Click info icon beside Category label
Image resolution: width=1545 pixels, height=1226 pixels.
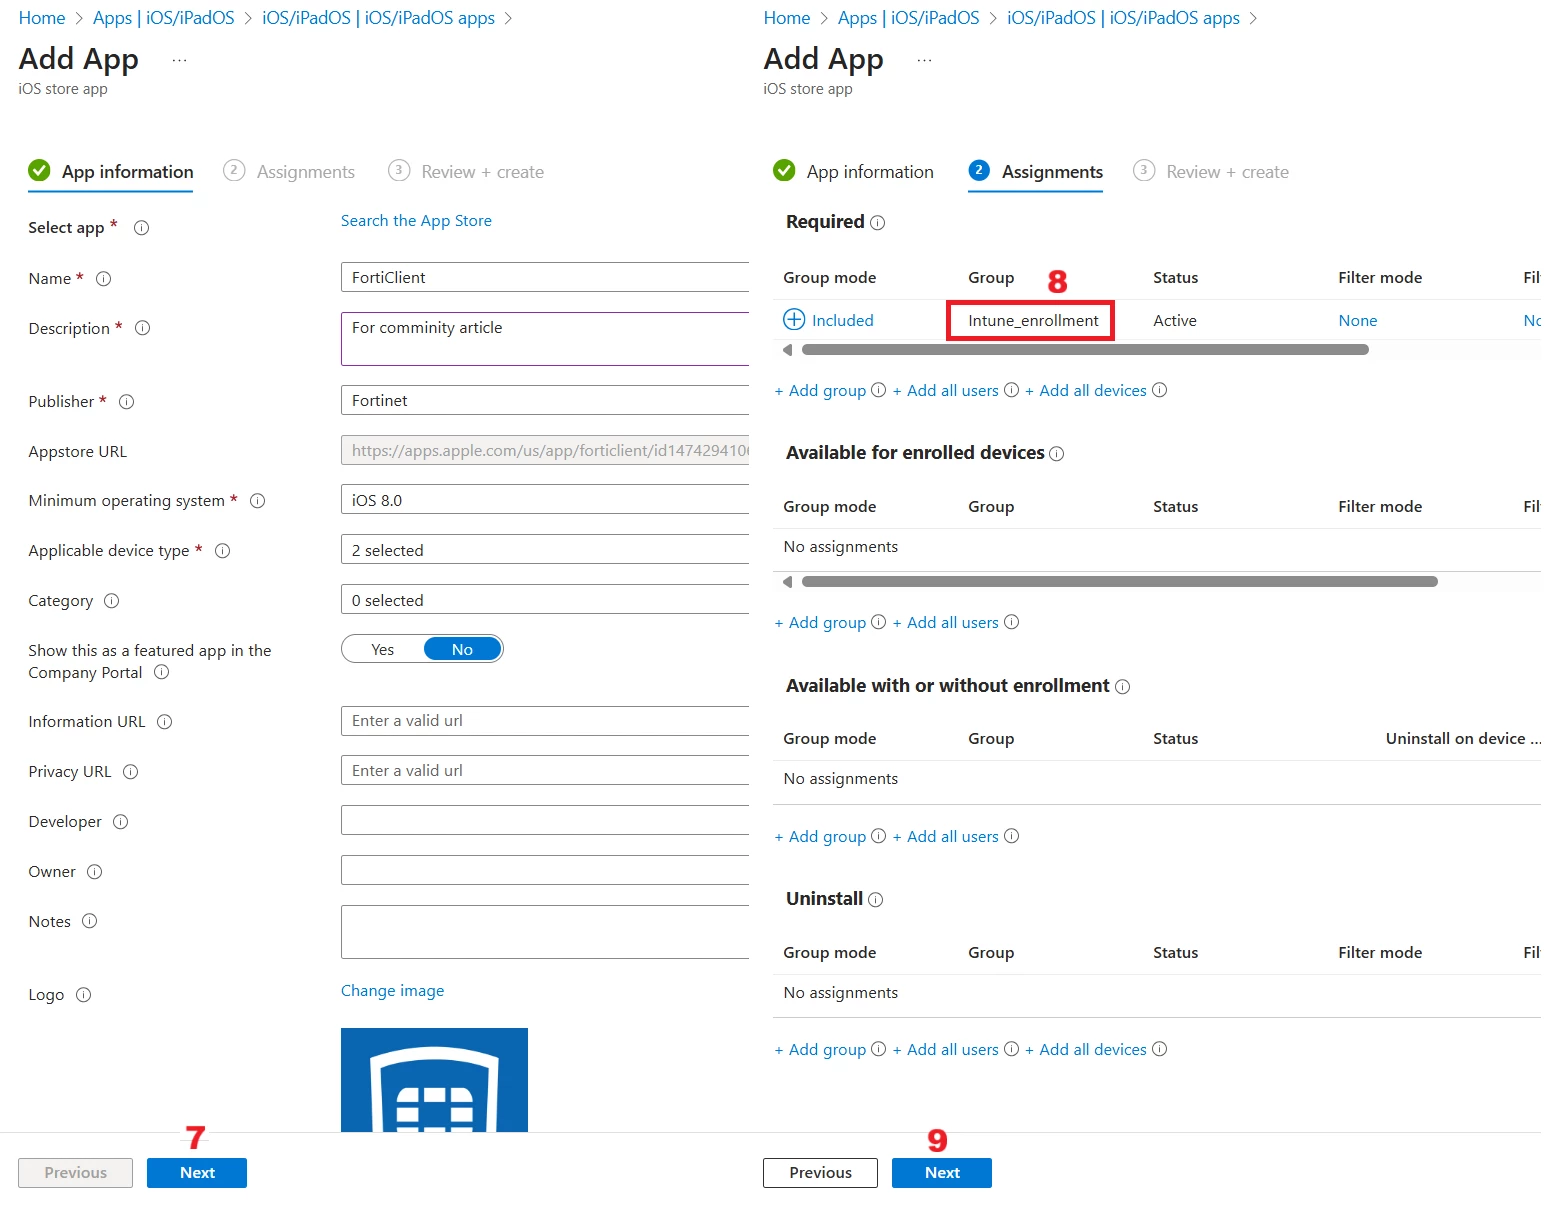click(x=111, y=601)
